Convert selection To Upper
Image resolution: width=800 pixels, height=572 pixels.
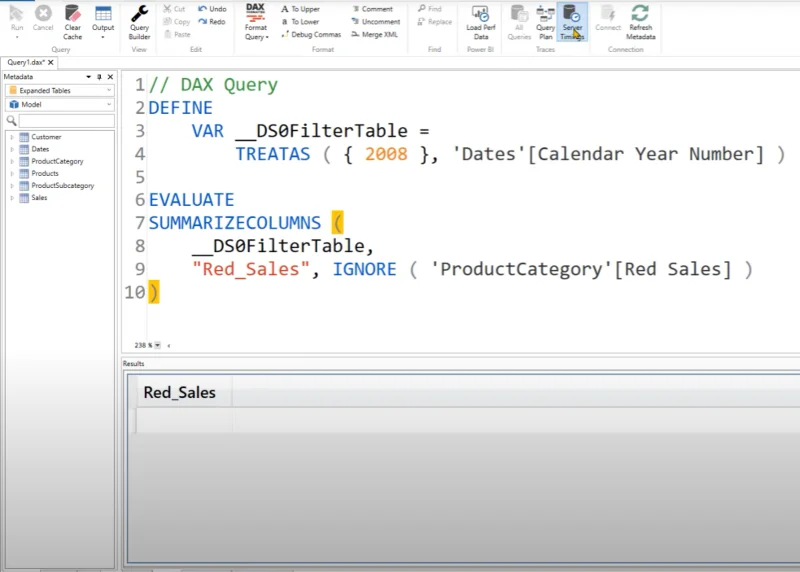[301, 9]
